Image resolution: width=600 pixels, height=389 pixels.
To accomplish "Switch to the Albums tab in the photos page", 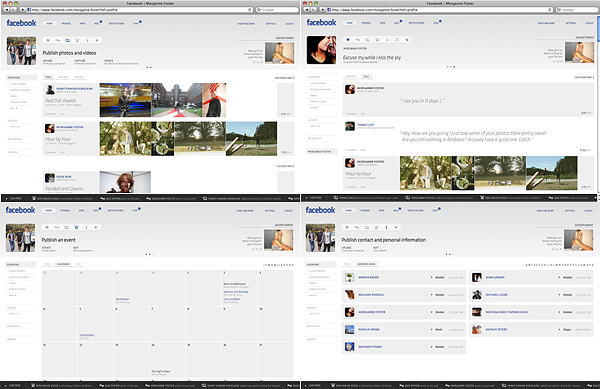I will 63,77.
